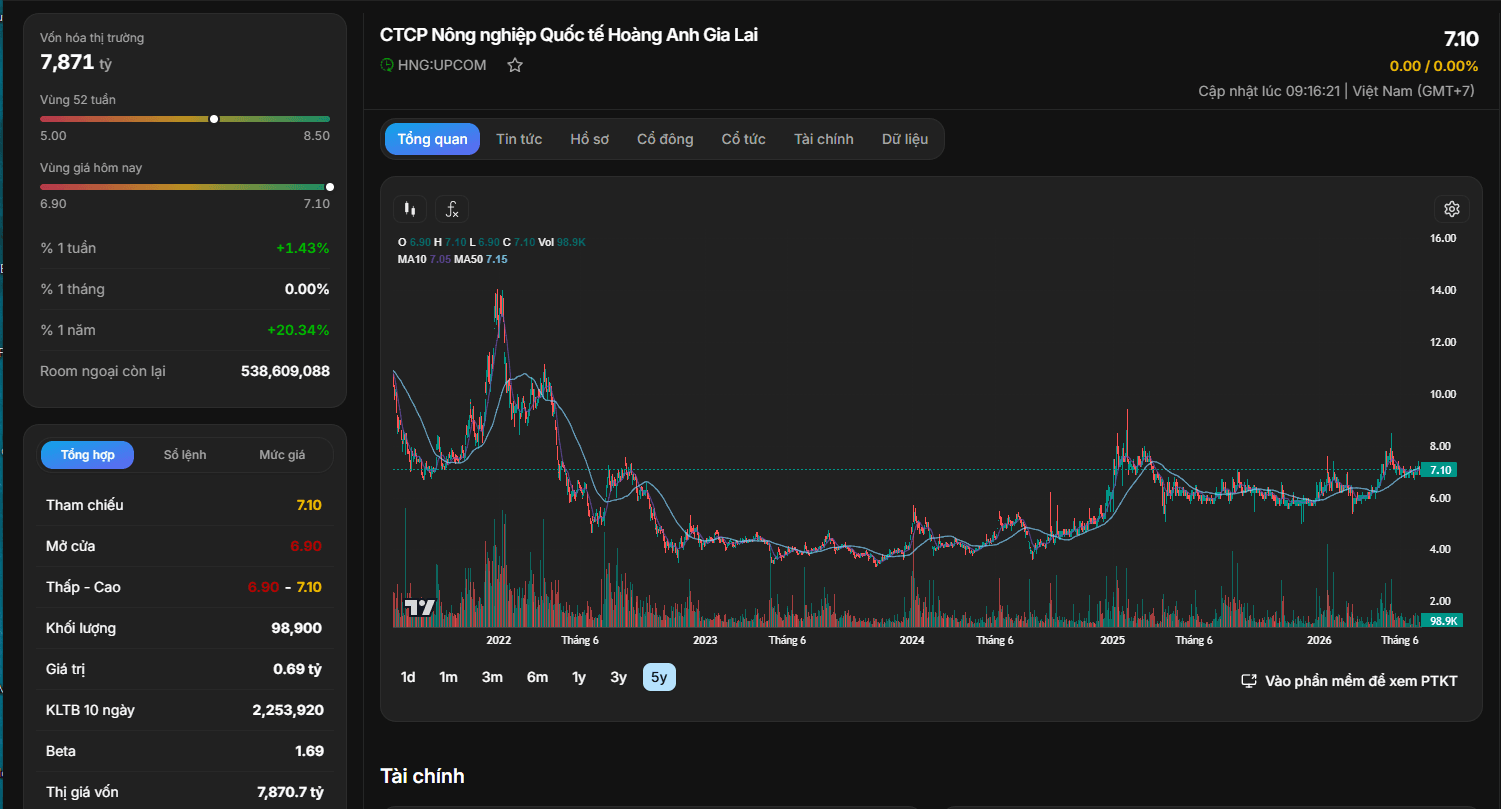
Task: Click Vào phần mềm để xem PTKT link
Action: tap(1361, 681)
